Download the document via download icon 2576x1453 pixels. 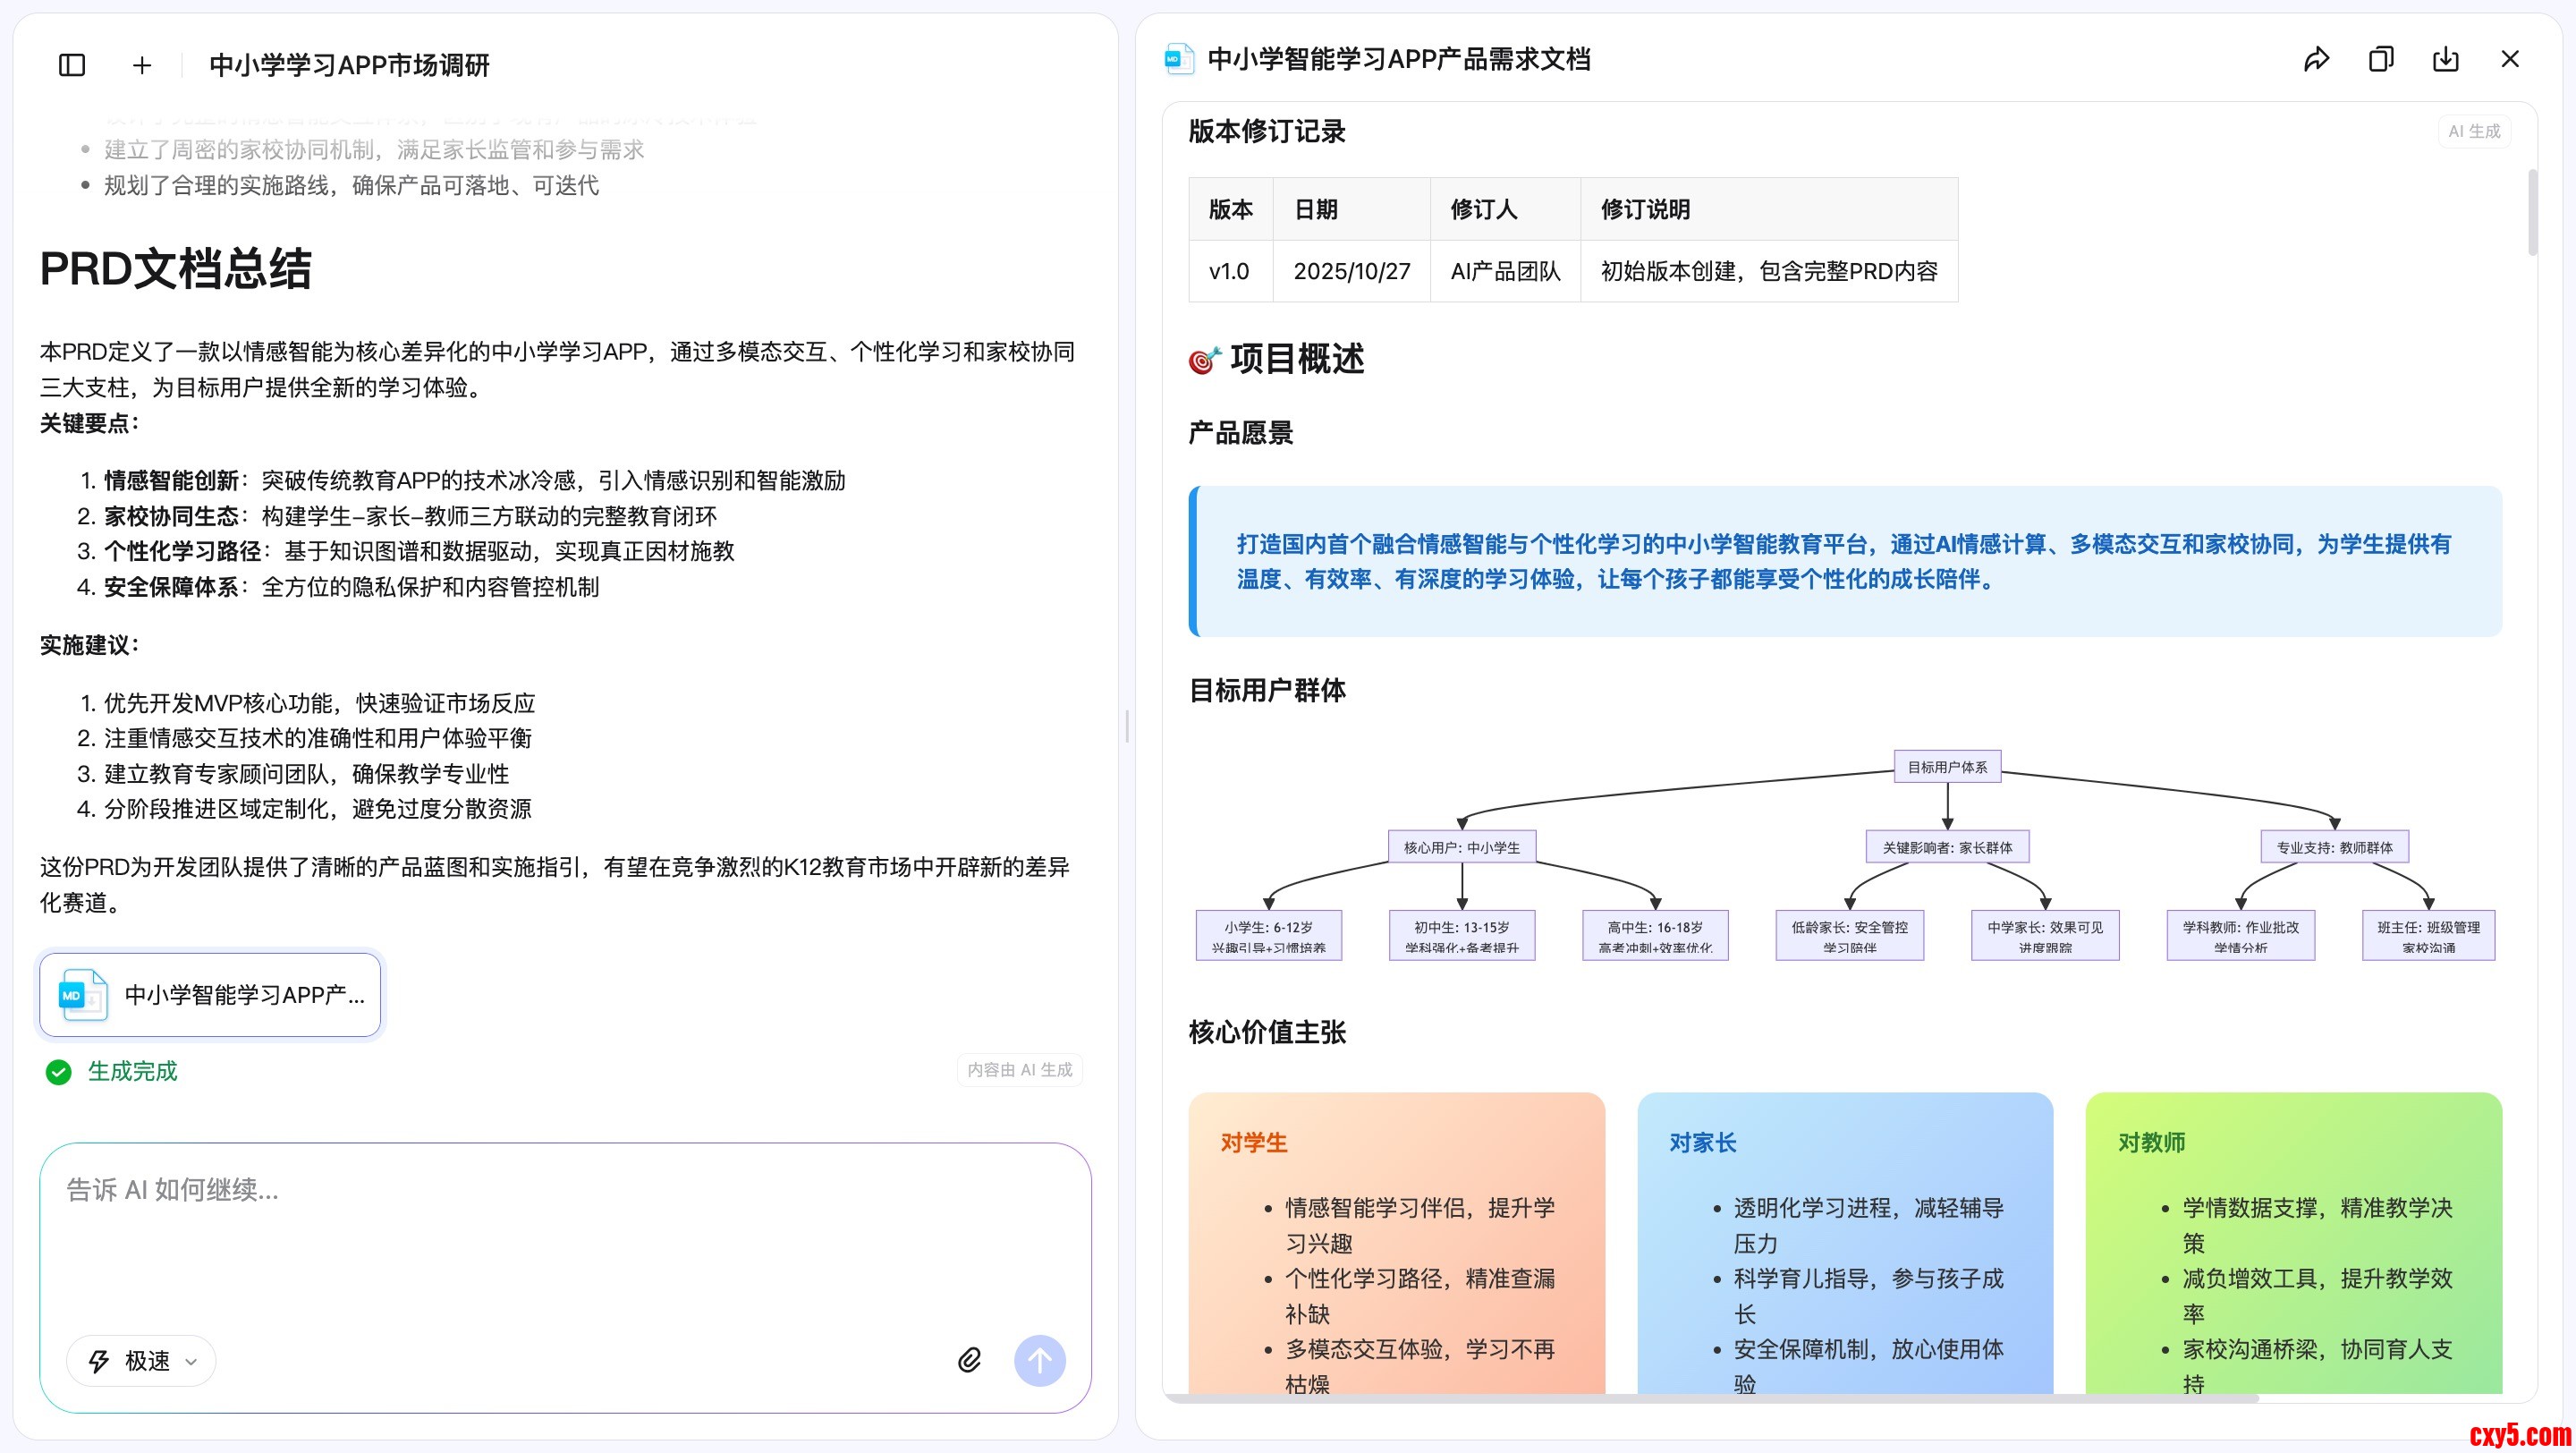[x=2445, y=59]
